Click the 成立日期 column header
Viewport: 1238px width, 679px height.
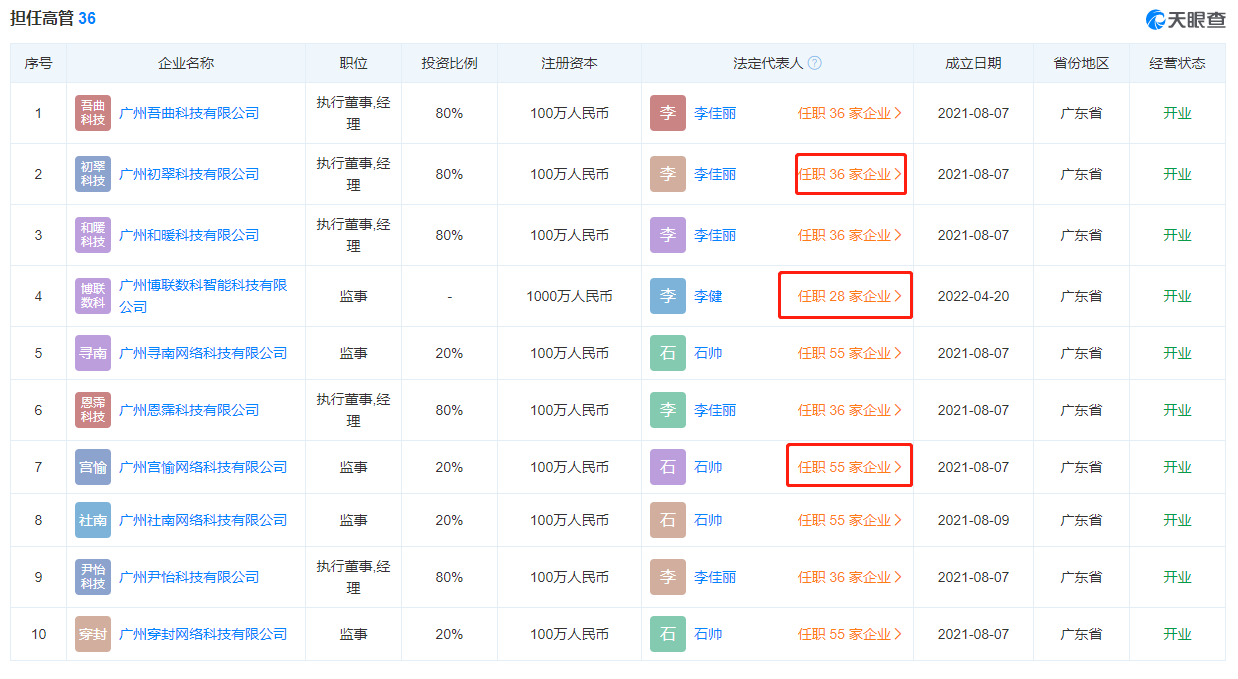coord(973,63)
